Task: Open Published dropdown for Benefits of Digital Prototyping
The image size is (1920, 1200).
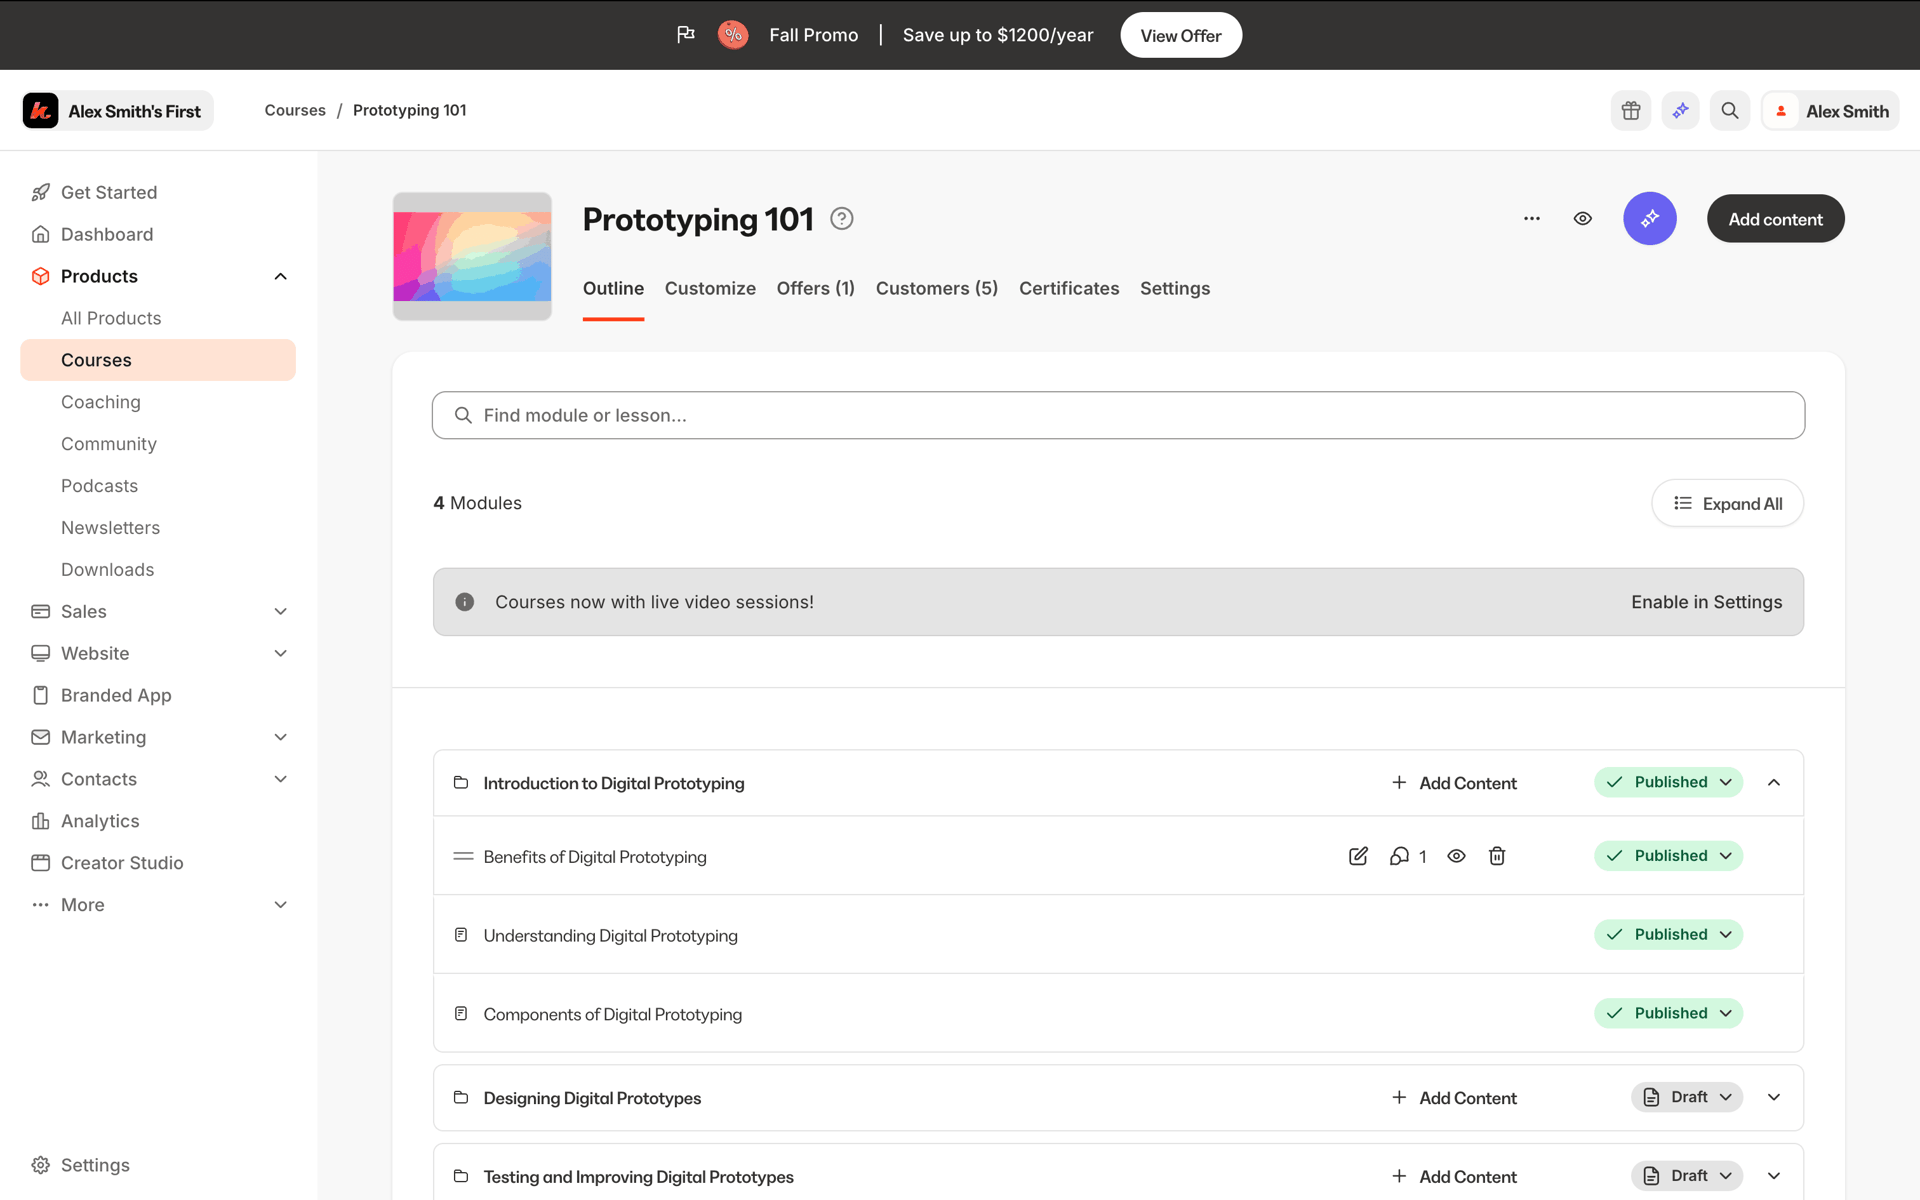Action: tap(1668, 856)
